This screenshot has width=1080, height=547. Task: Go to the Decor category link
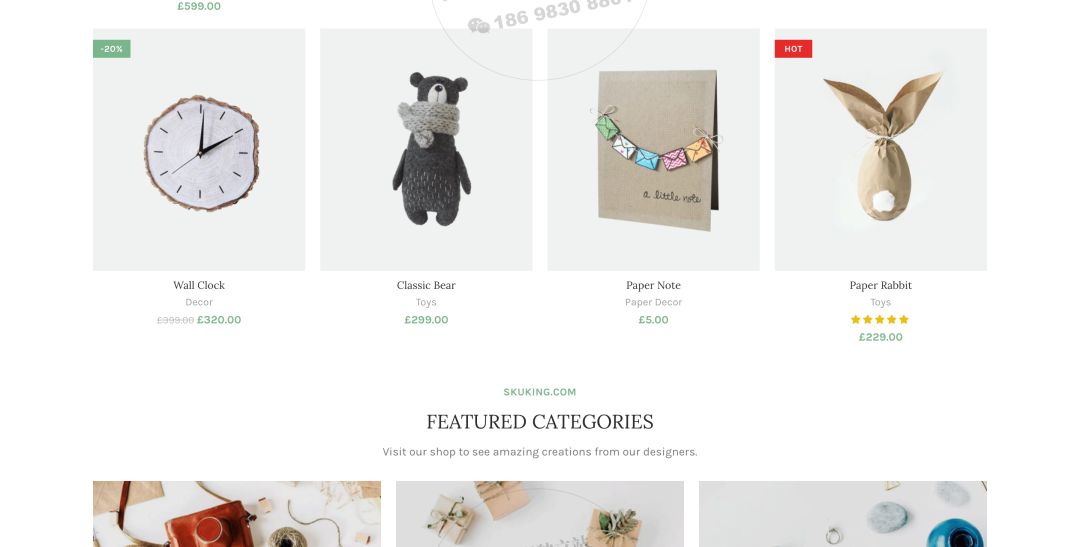[199, 302]
